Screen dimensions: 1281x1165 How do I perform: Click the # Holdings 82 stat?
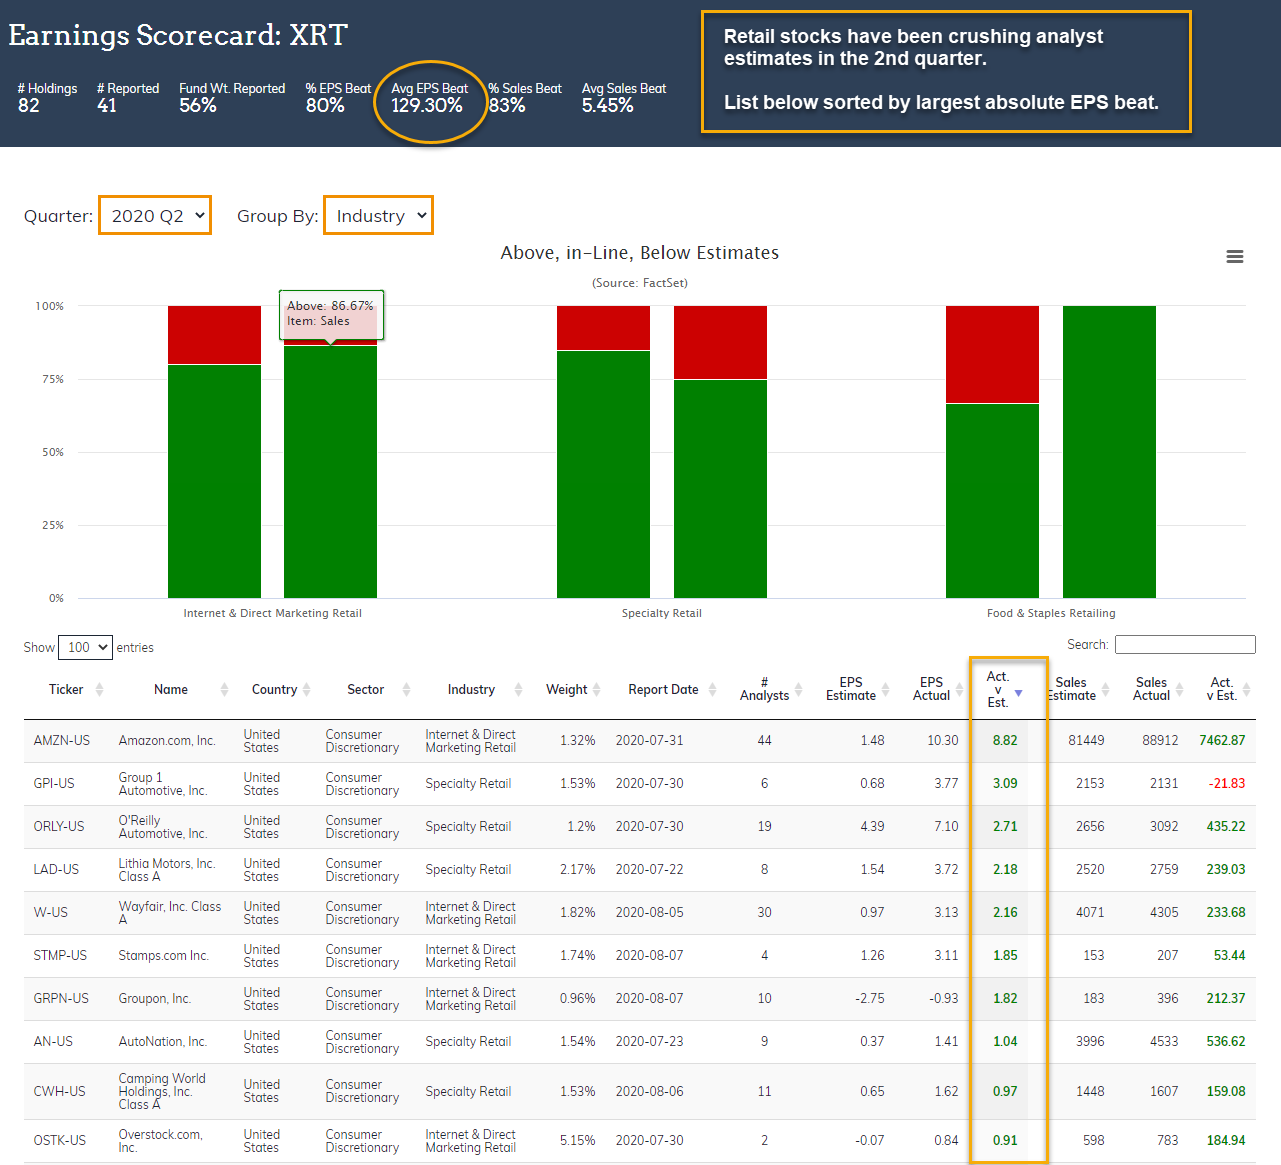pos(47,98)
